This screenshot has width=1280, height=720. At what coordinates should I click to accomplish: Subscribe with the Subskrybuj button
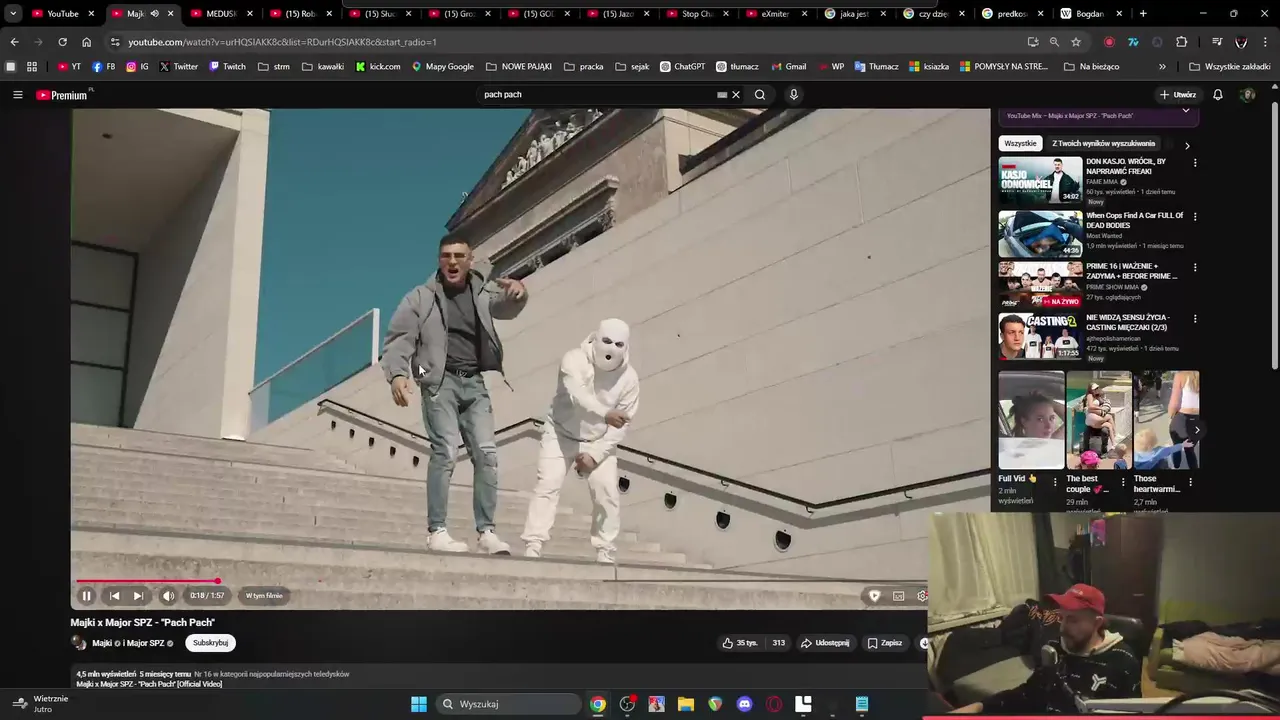pos(210,643)
